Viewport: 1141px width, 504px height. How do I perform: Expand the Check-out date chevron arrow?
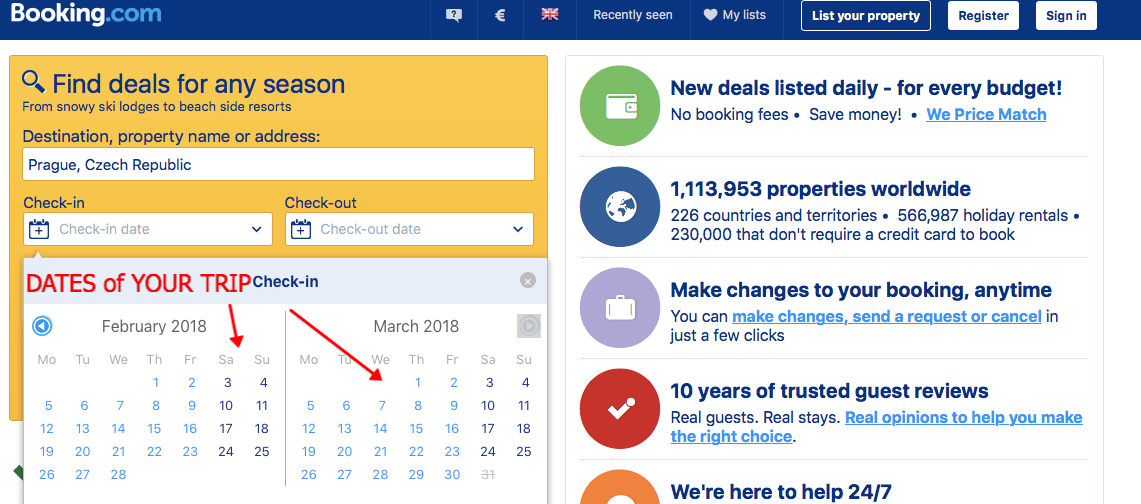(518, 229)
